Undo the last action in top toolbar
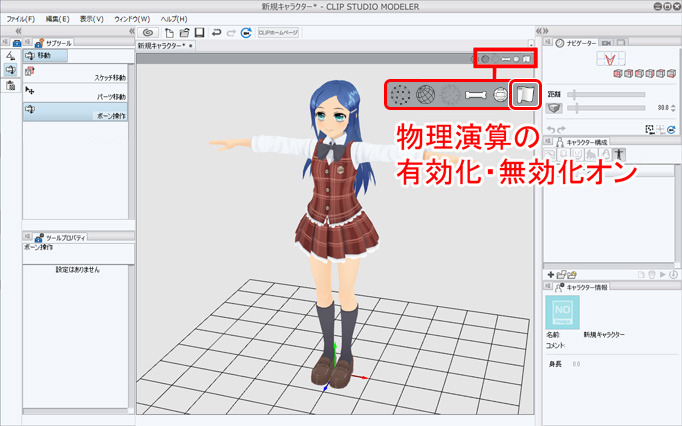Viewport: 682px width, 426px height. pos(216,33)
